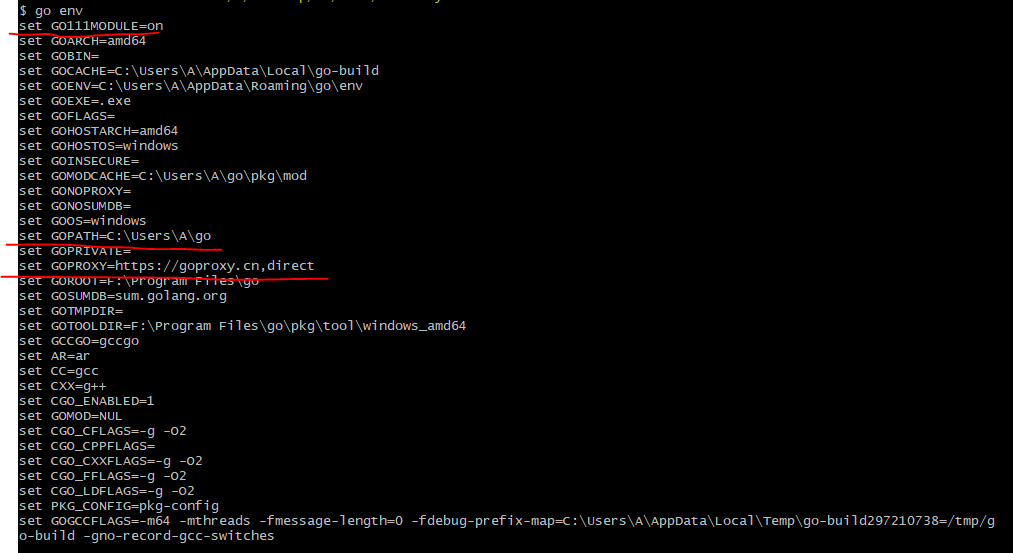Select the GOEXE=.exe line
1013x553 pixels.
click(74, 101)
